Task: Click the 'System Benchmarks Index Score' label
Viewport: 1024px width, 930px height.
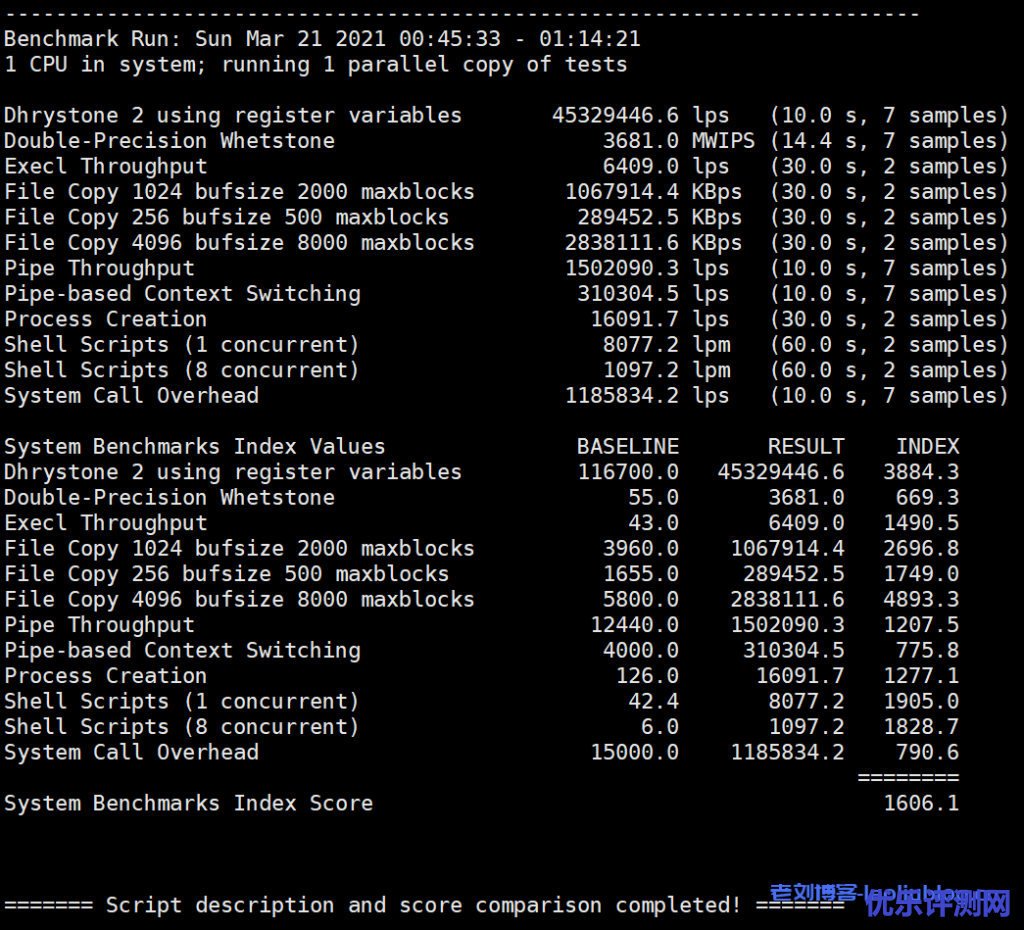Action: pyautogui.click(x=189, y=803)
